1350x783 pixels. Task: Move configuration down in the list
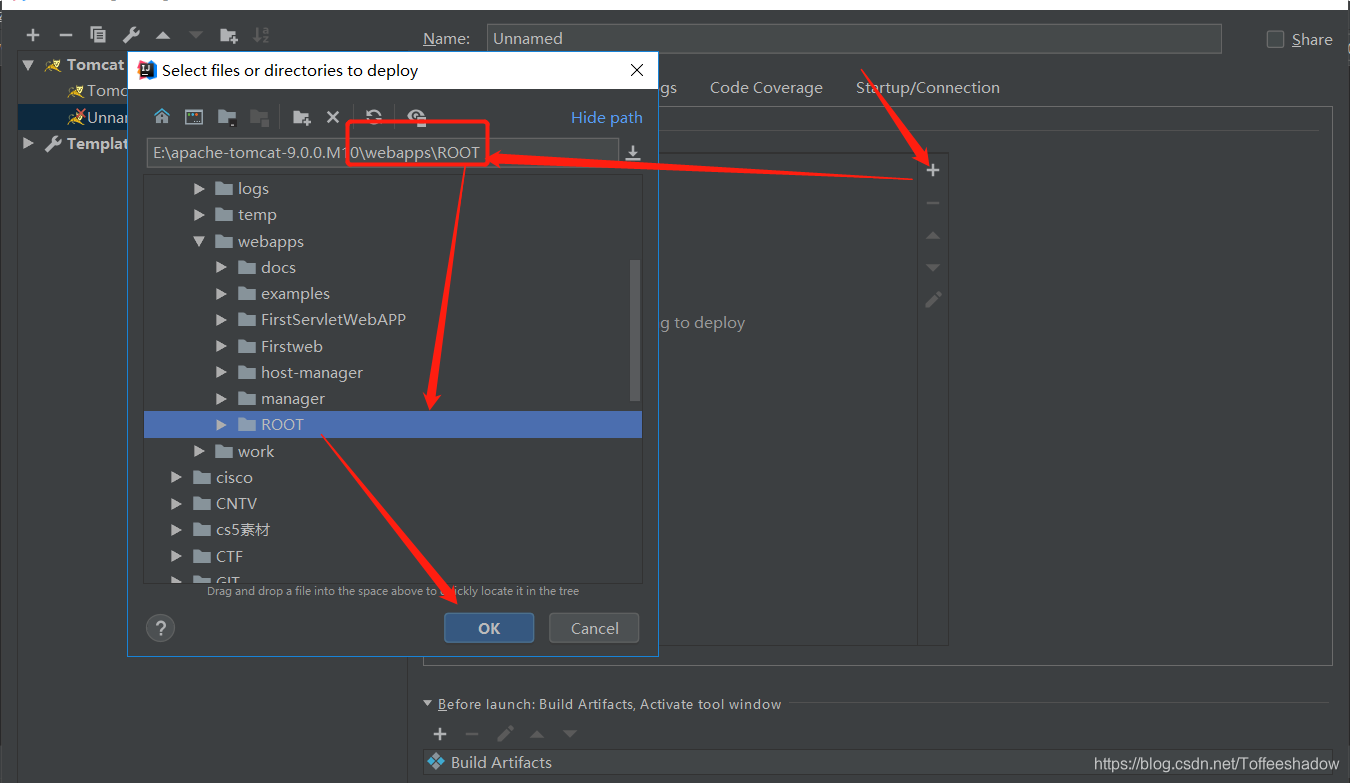[x=196, y=35]
